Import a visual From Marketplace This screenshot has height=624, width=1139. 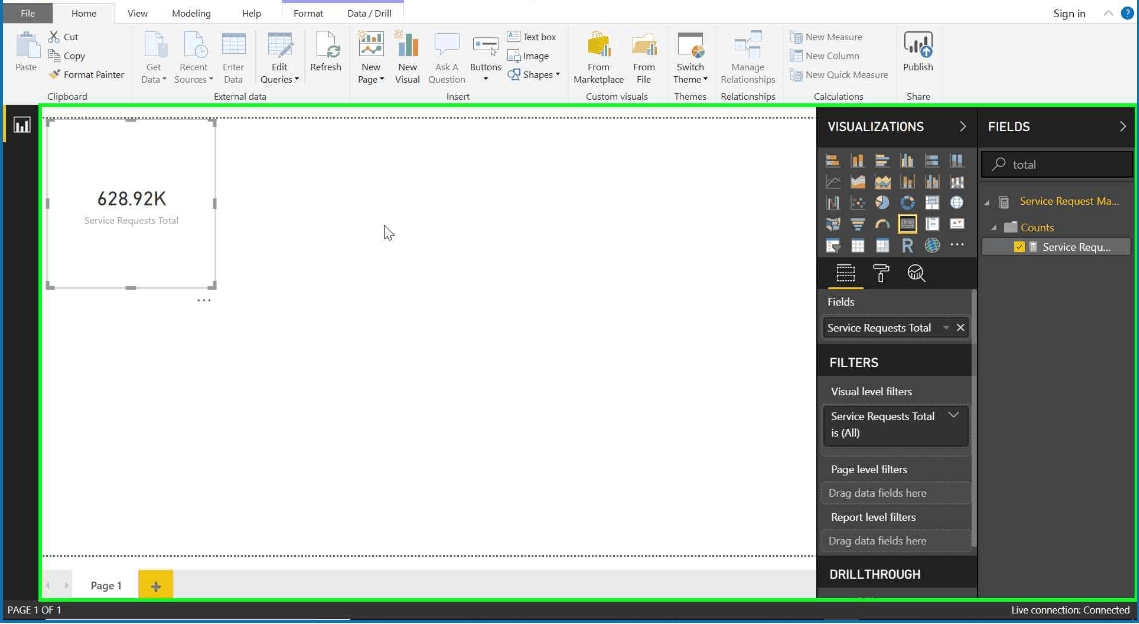click(599, 58)
